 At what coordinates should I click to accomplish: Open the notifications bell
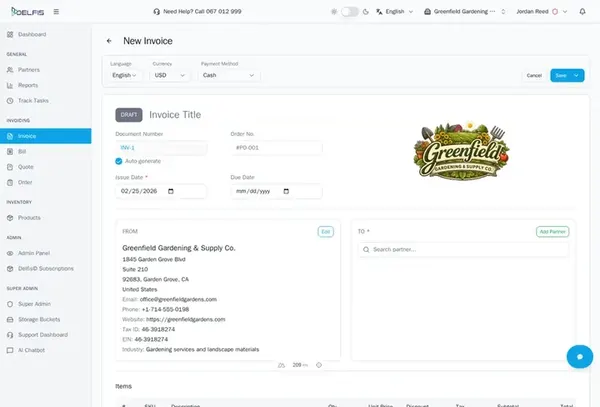[582, 11]
